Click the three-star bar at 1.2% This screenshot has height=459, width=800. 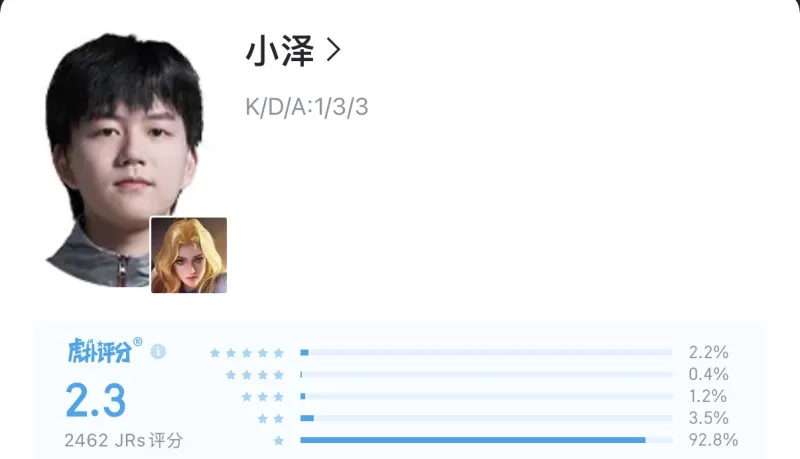point(486,396)
